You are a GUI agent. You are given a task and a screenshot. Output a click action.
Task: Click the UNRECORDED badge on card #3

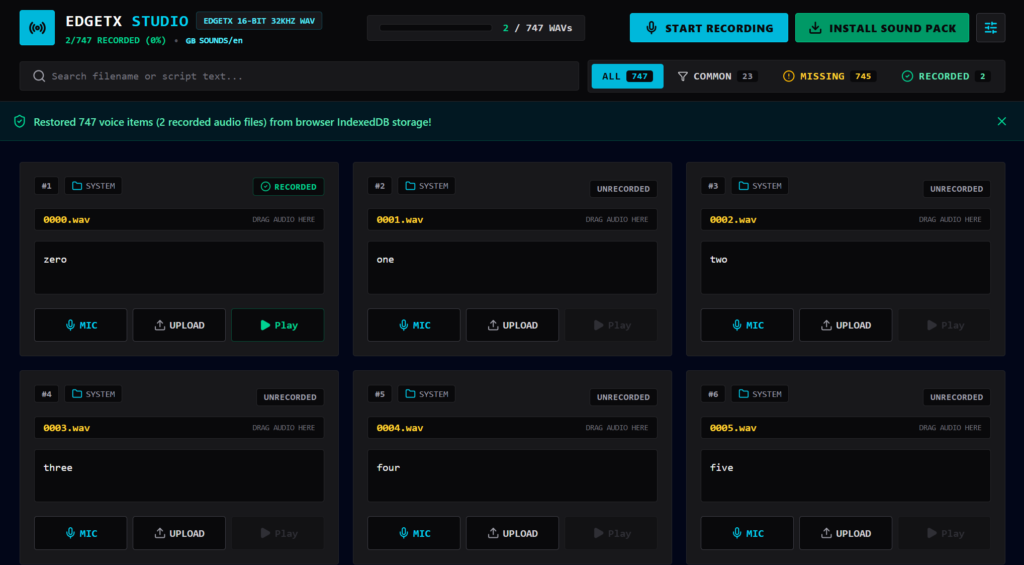click(x=957, y=189)
